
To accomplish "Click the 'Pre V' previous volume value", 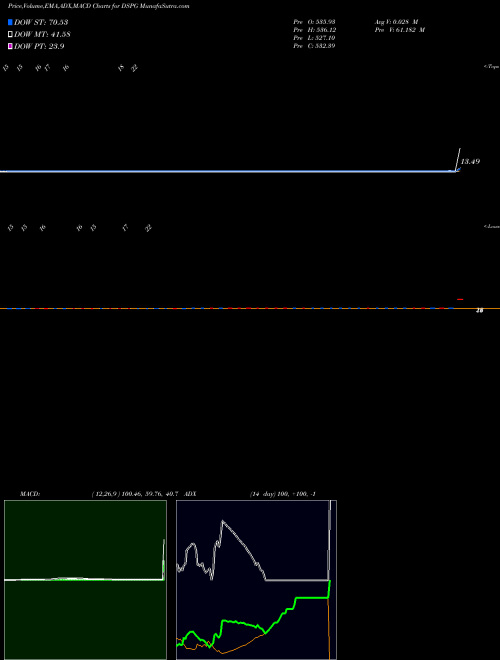I will pos(399,30).
